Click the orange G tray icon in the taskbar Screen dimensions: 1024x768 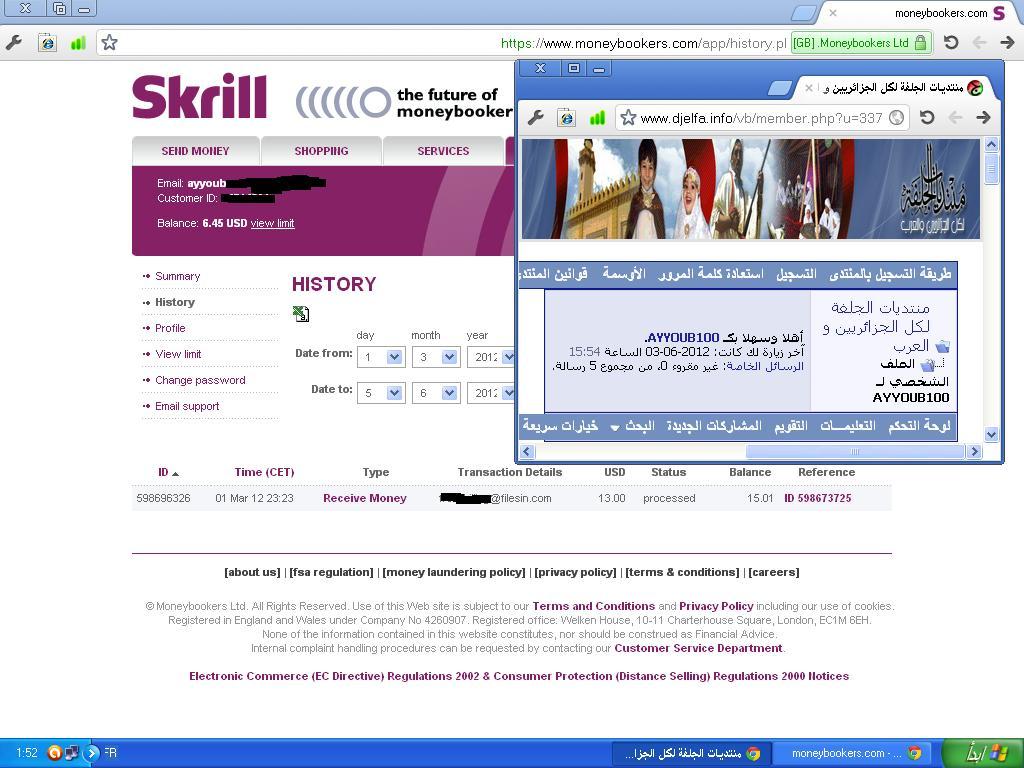[55, 753]
